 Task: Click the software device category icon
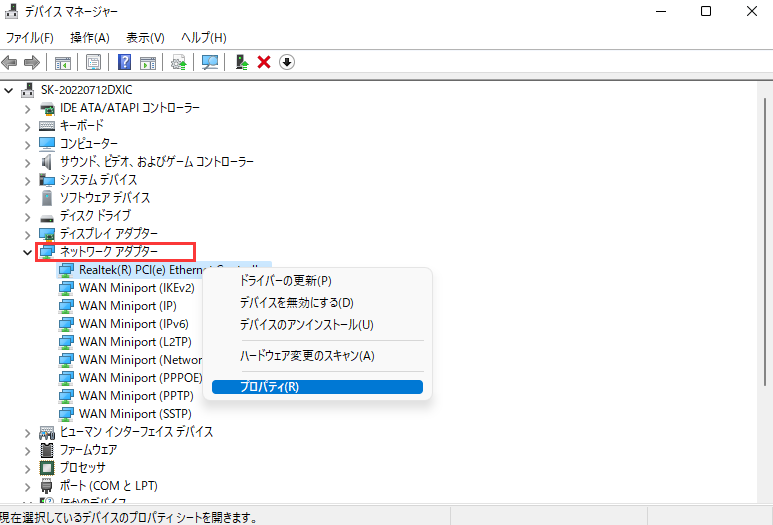pyautogui.click(x=47, y=198)
